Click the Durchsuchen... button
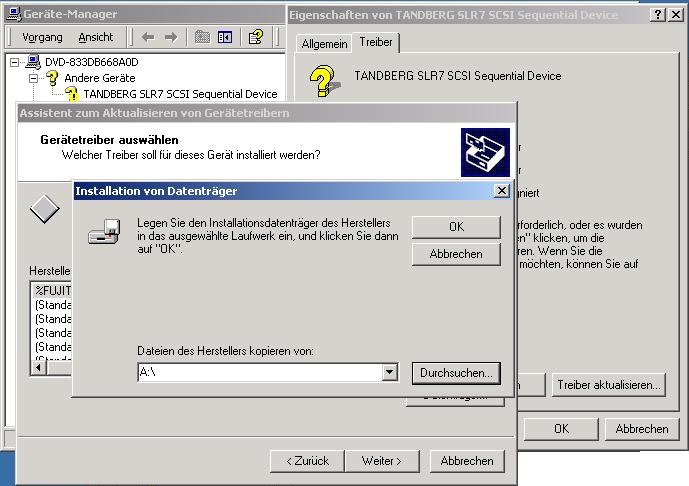This screenshot has width=689, height=486. pos(456,373)
